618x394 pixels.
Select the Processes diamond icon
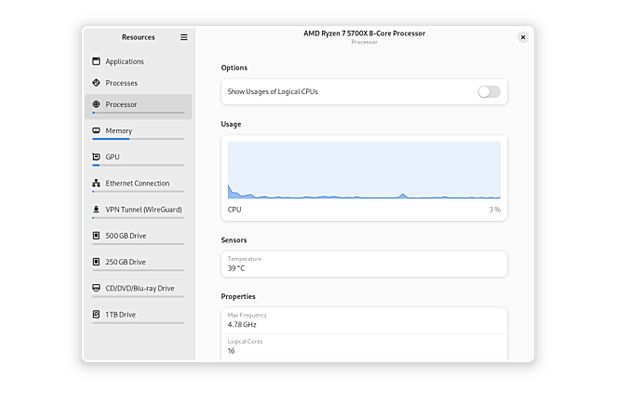pyautogui.click(x=96, y=83)
